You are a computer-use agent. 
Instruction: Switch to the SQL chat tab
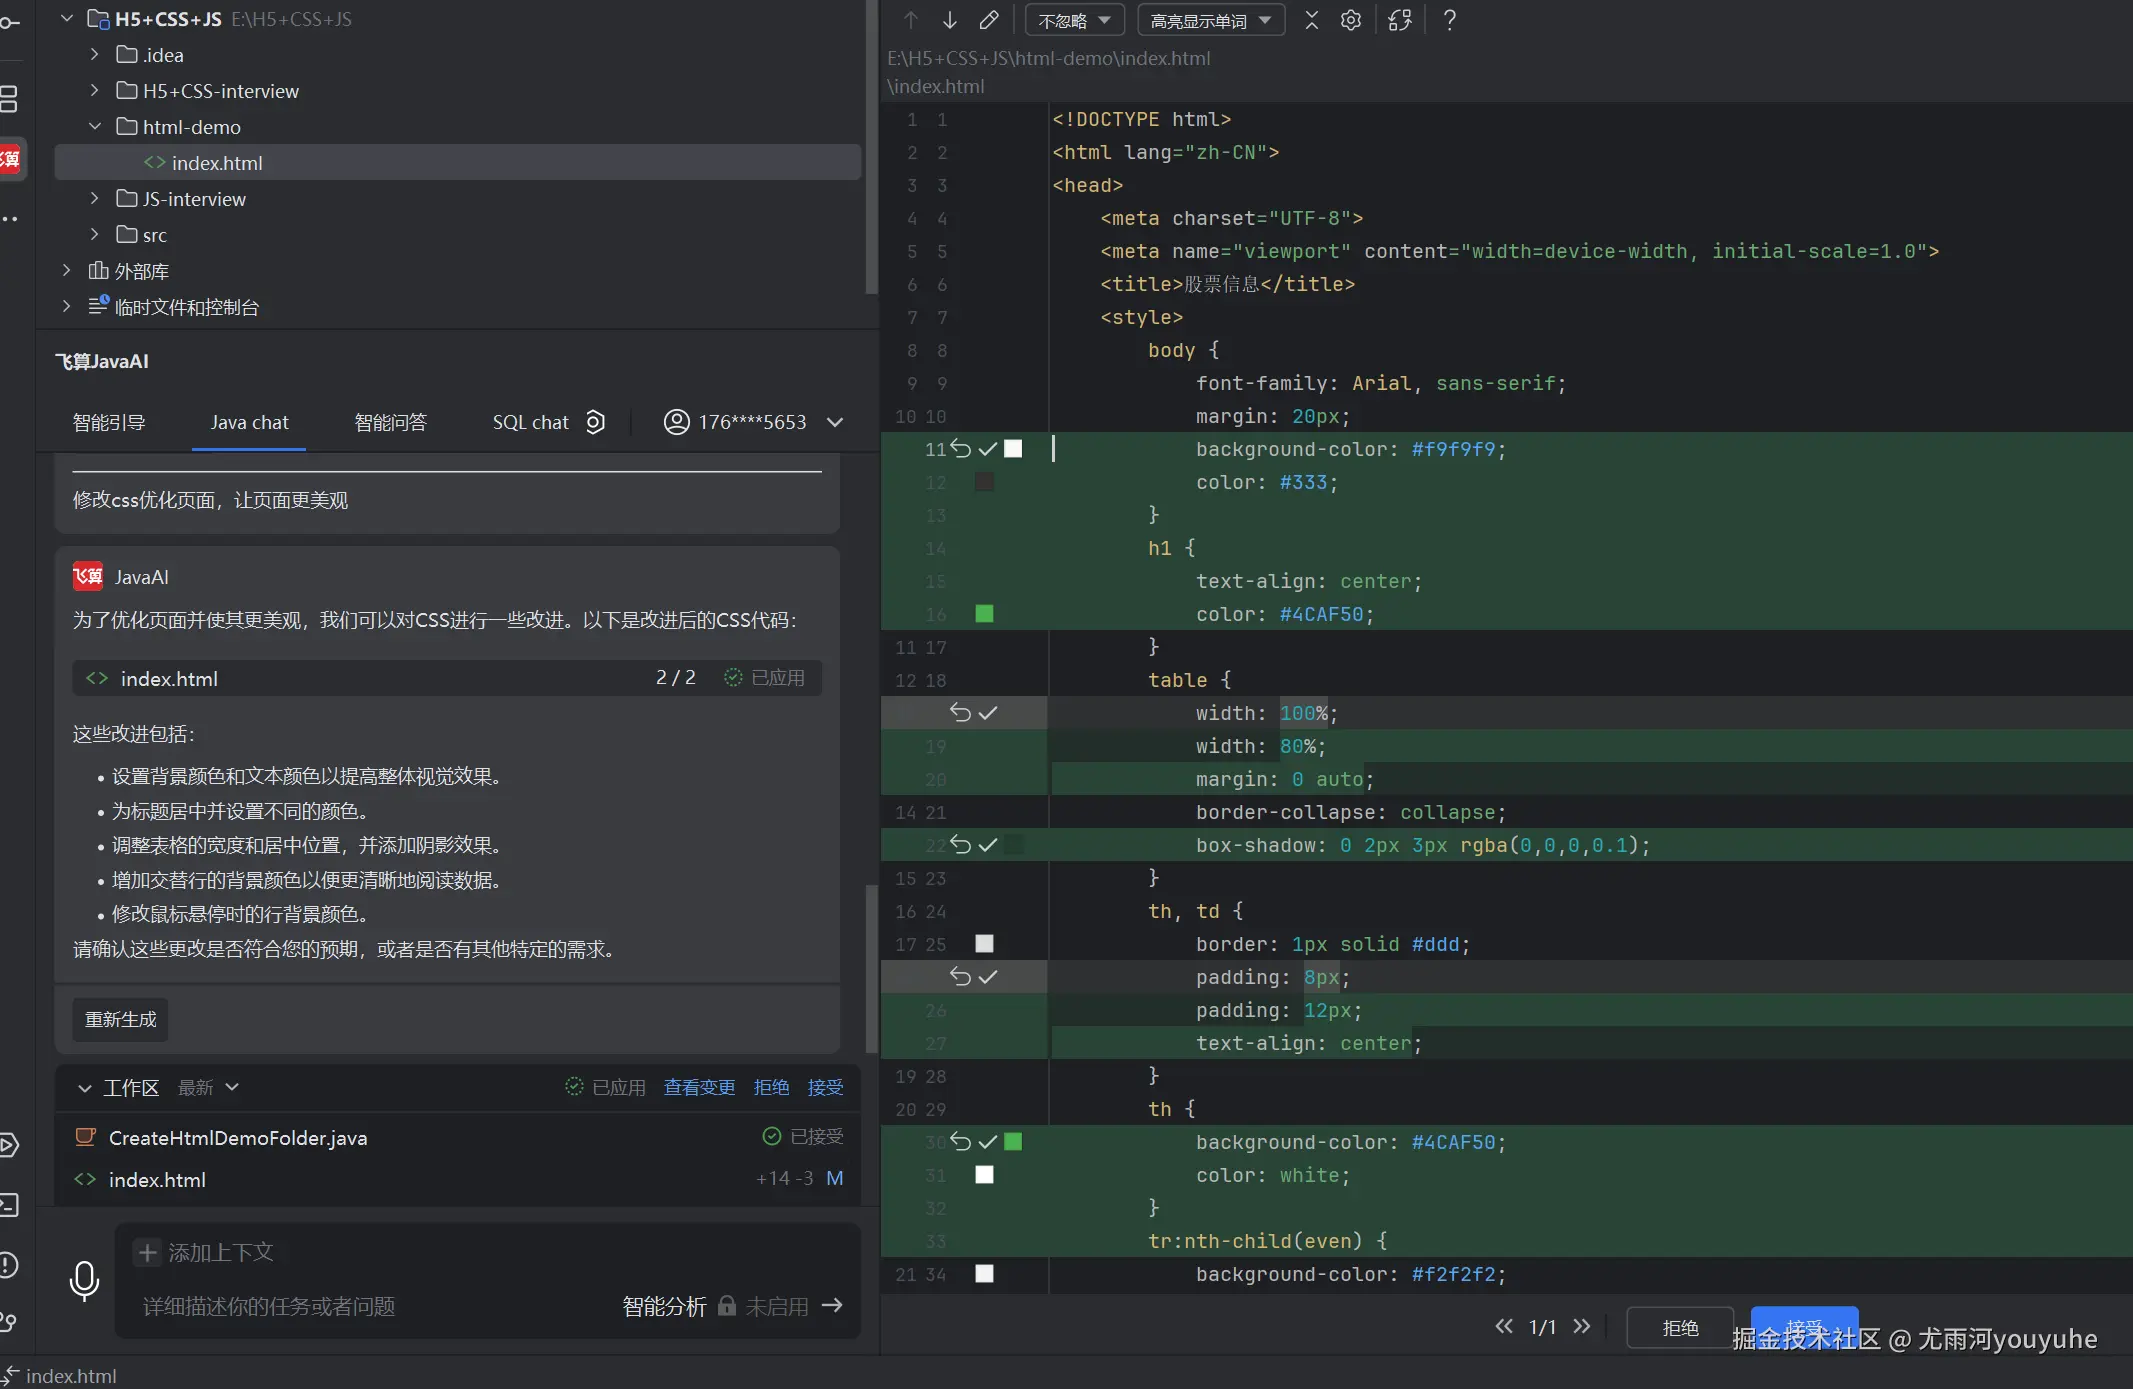(530, 422)
